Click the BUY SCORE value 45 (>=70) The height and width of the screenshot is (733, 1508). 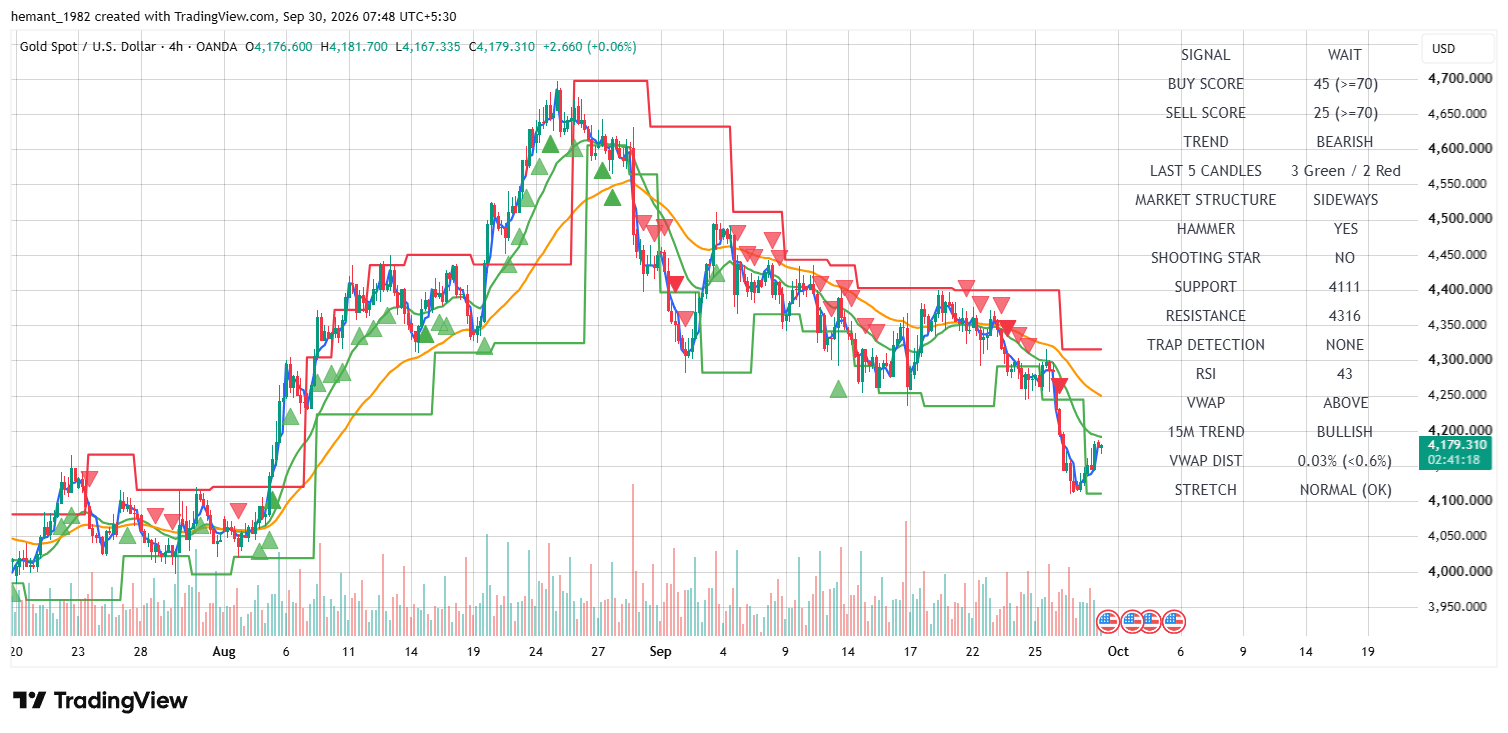(1345, 84)
